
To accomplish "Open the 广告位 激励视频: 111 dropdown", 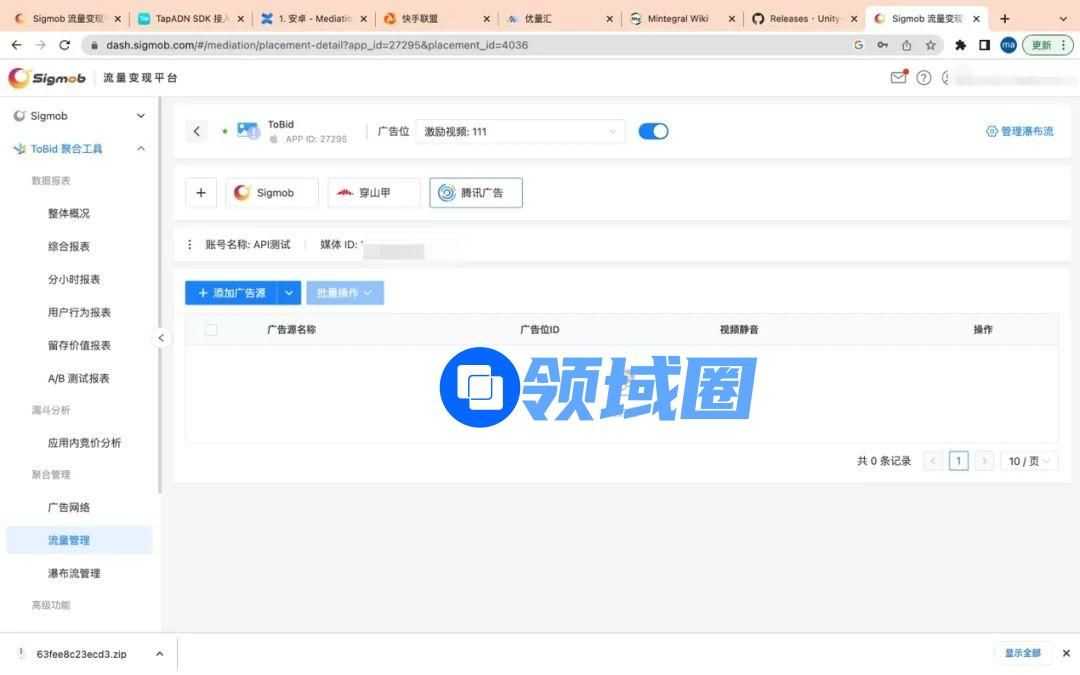I will 520,131.
